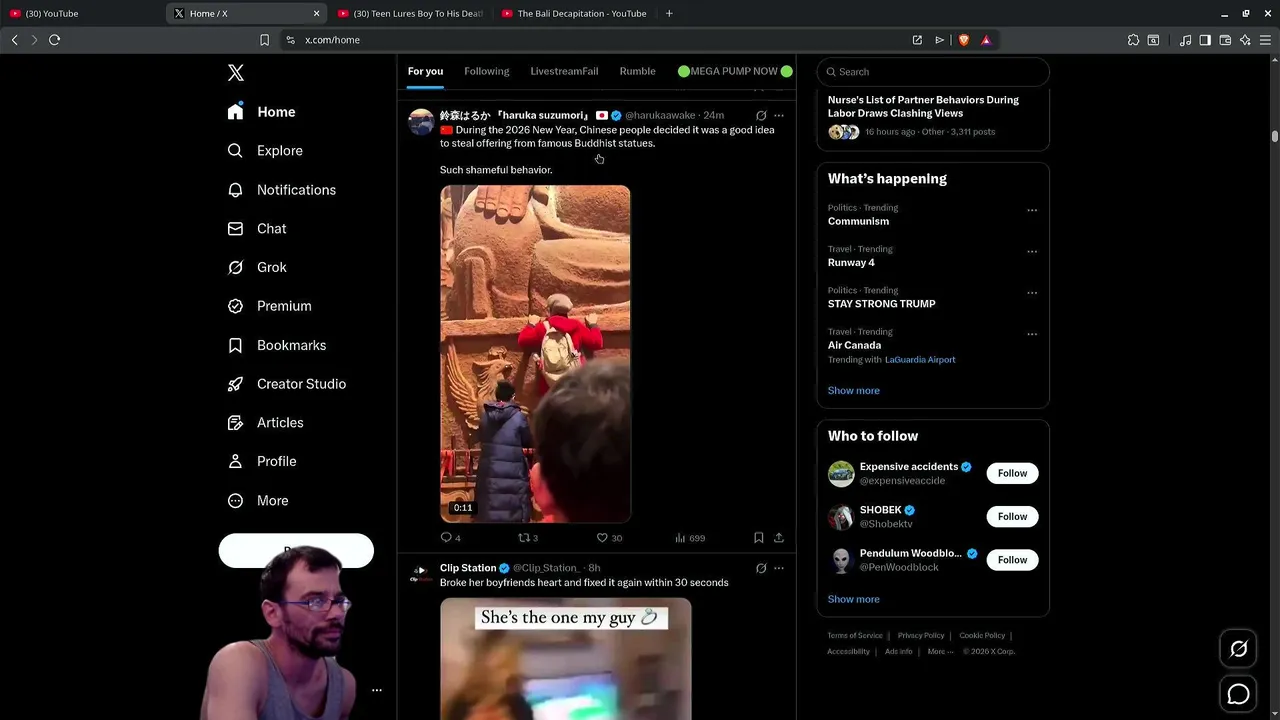Viewport: 1280px width, 720px height.
Task: Share haruka suzumori's post
Action: point(779,538)
